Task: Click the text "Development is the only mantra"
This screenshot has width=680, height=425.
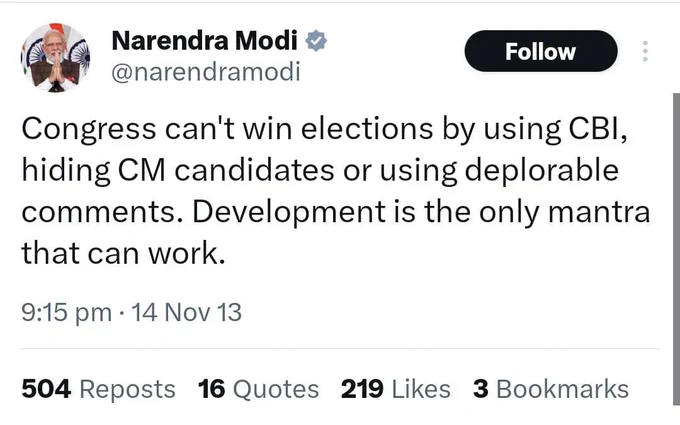Action: pos(421,212)
